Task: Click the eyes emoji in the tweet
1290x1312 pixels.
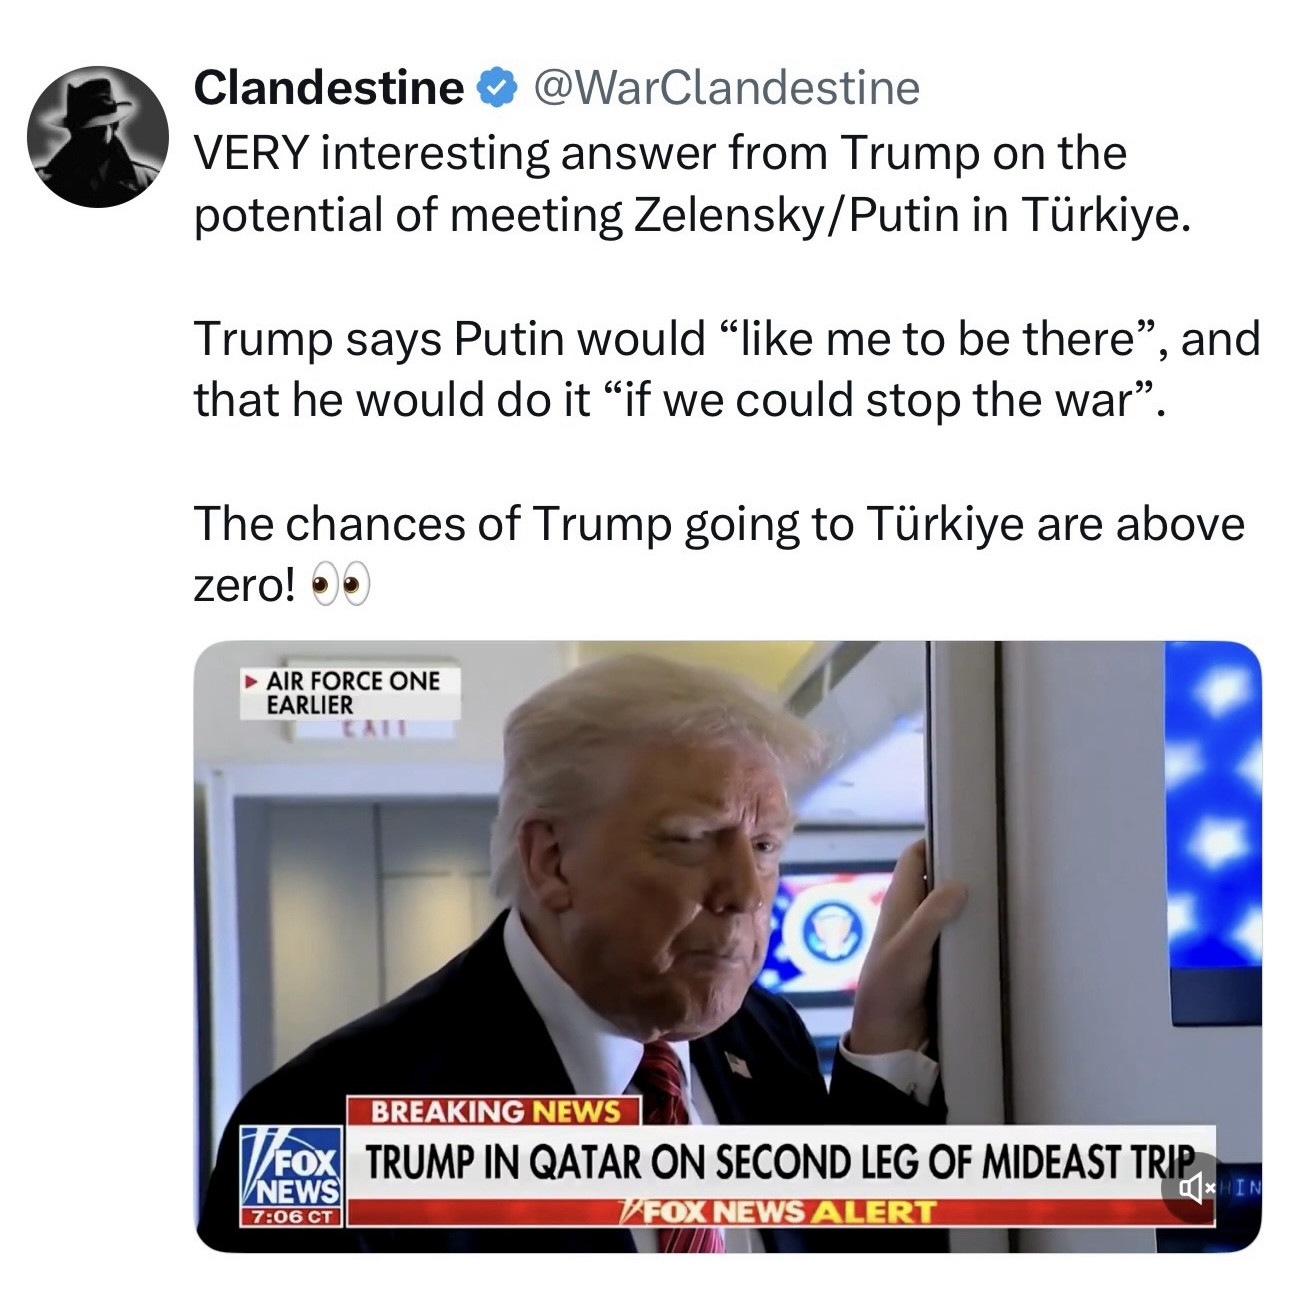Action: point(340,586)
